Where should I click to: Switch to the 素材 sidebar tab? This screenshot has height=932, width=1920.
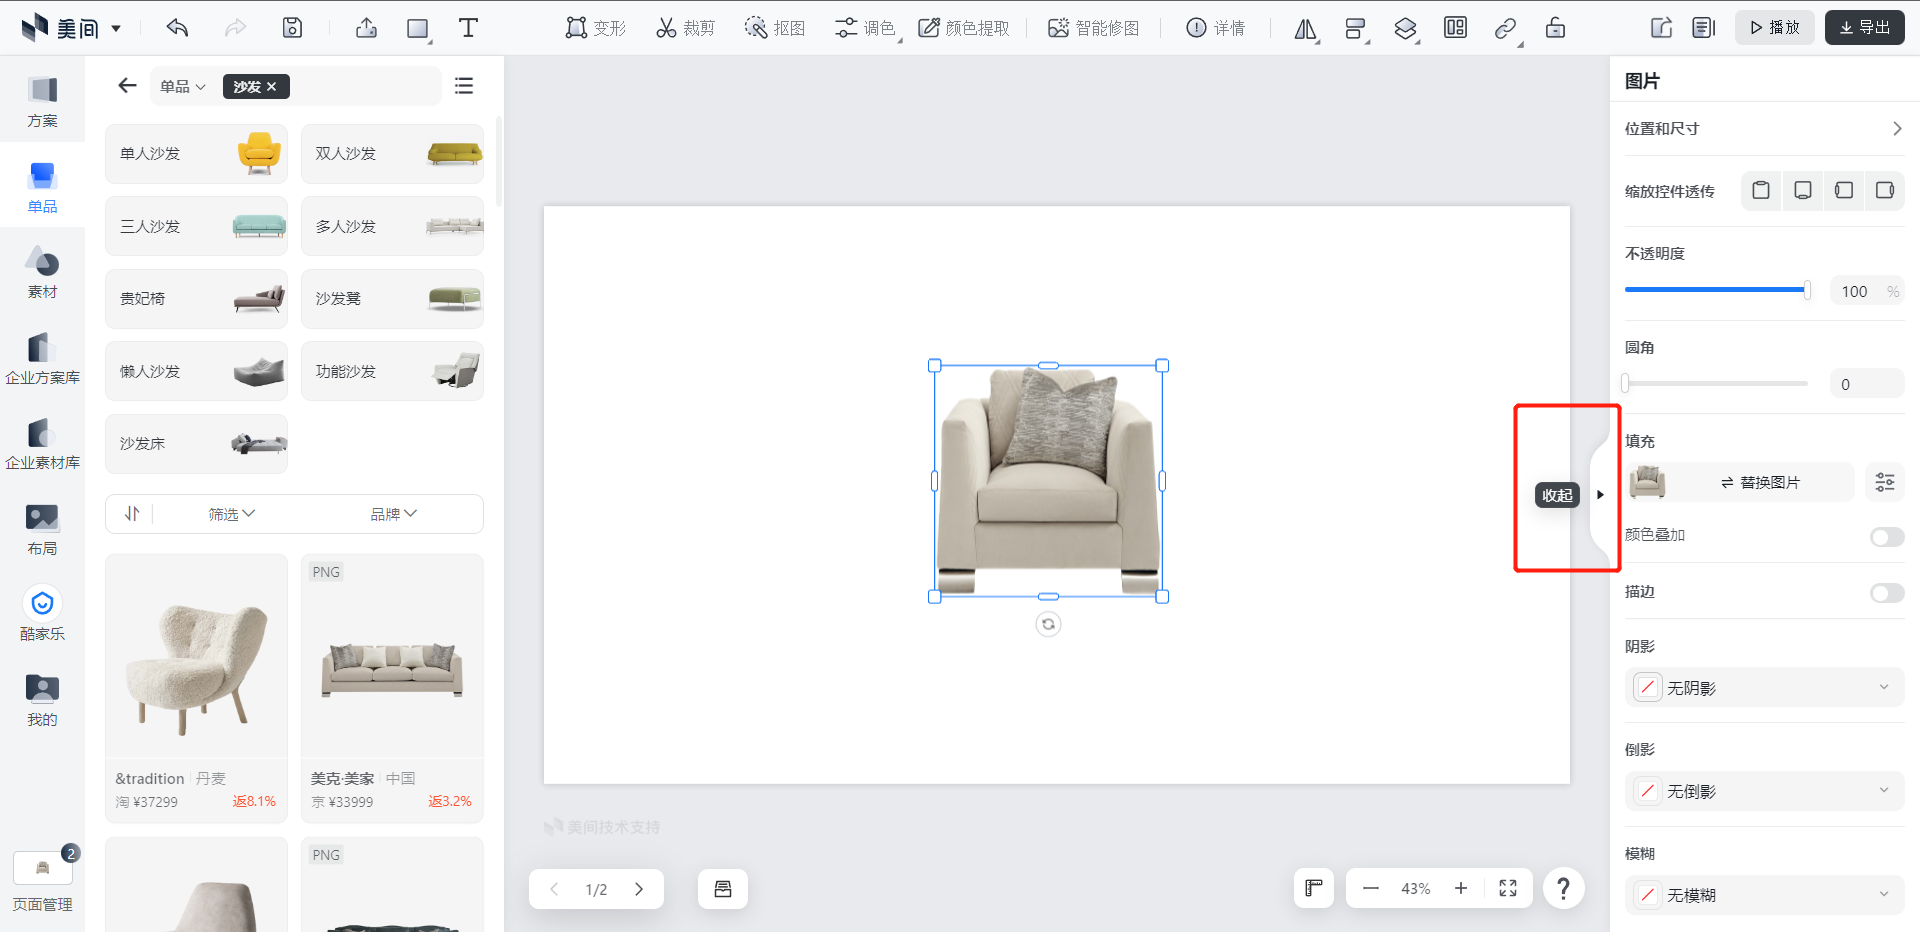42,273
